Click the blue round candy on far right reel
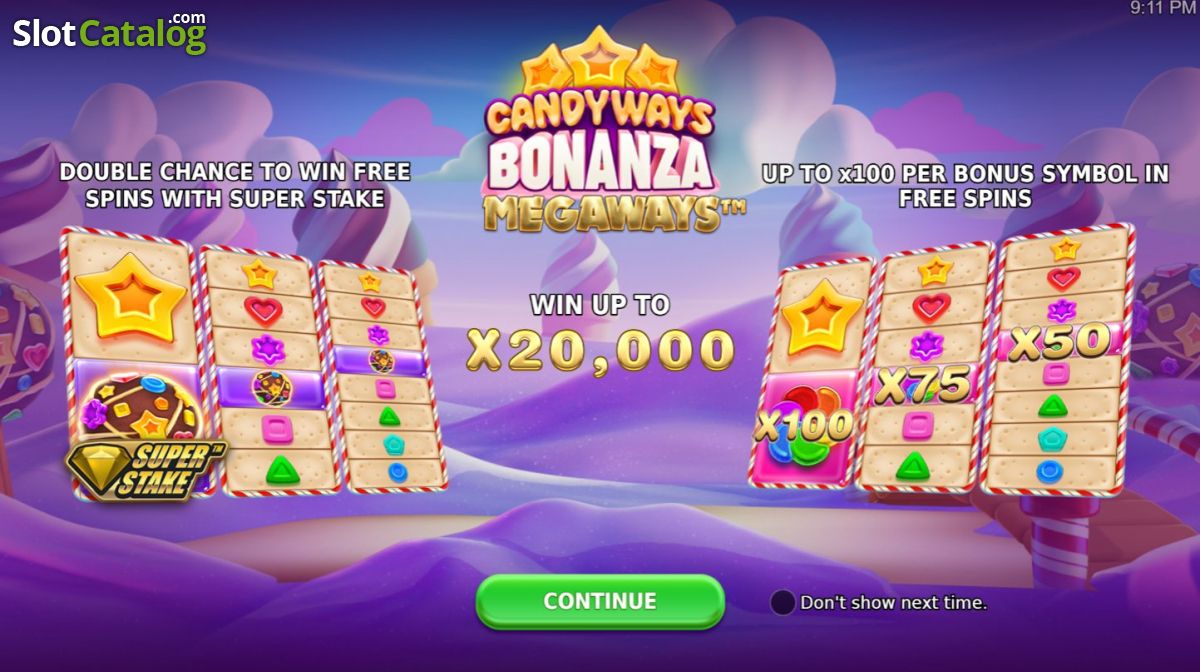Viewport: 1200px width, 672px height. point(1049,471)
